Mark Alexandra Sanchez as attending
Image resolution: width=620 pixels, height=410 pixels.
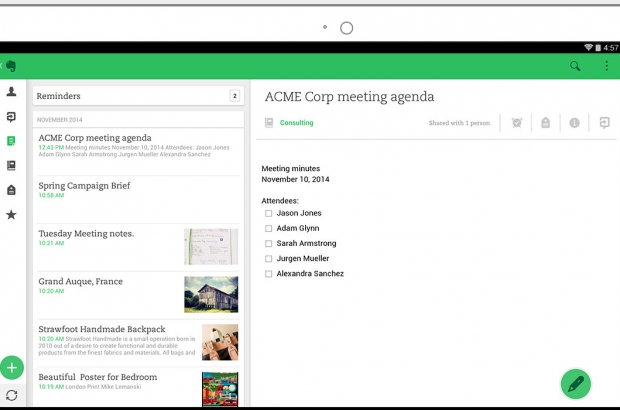point(268,273)
